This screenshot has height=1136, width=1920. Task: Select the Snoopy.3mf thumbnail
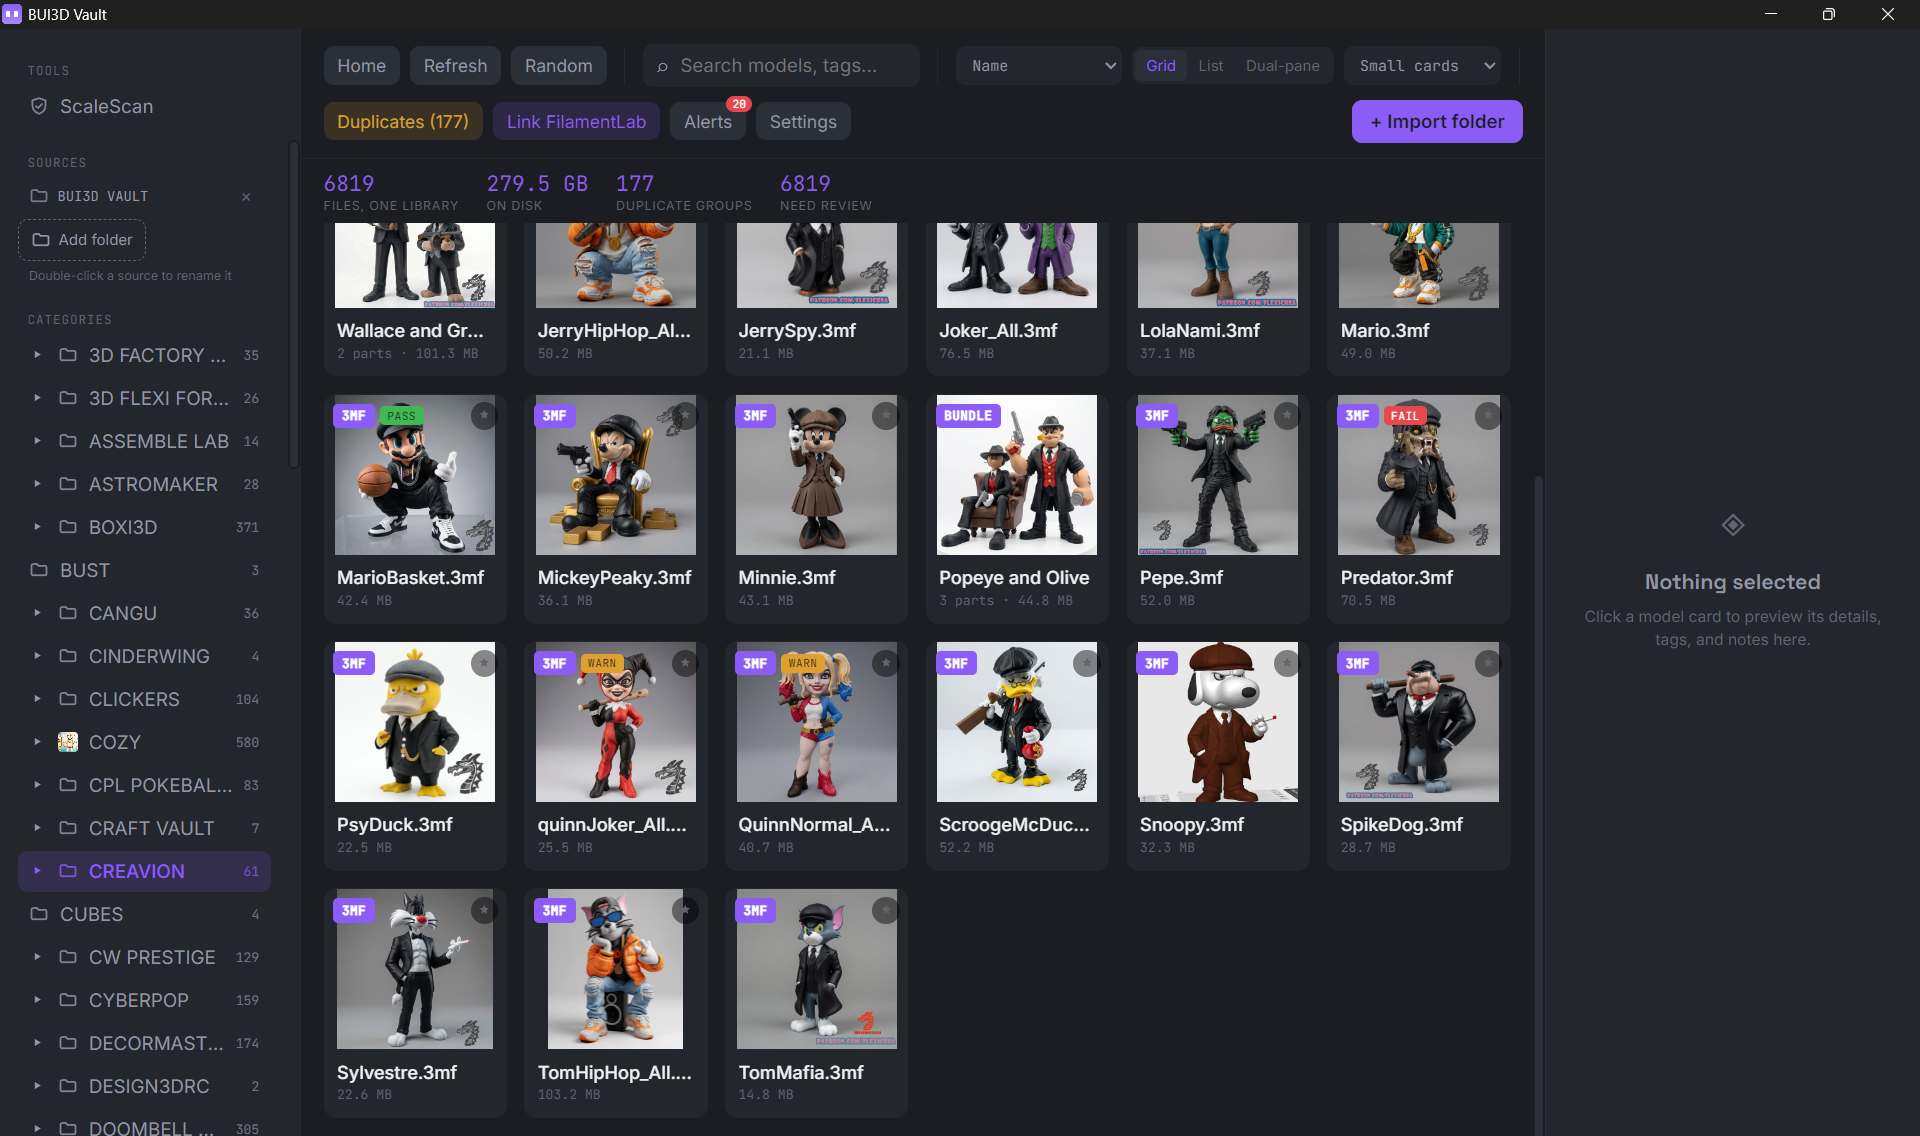click(1217, 722)
